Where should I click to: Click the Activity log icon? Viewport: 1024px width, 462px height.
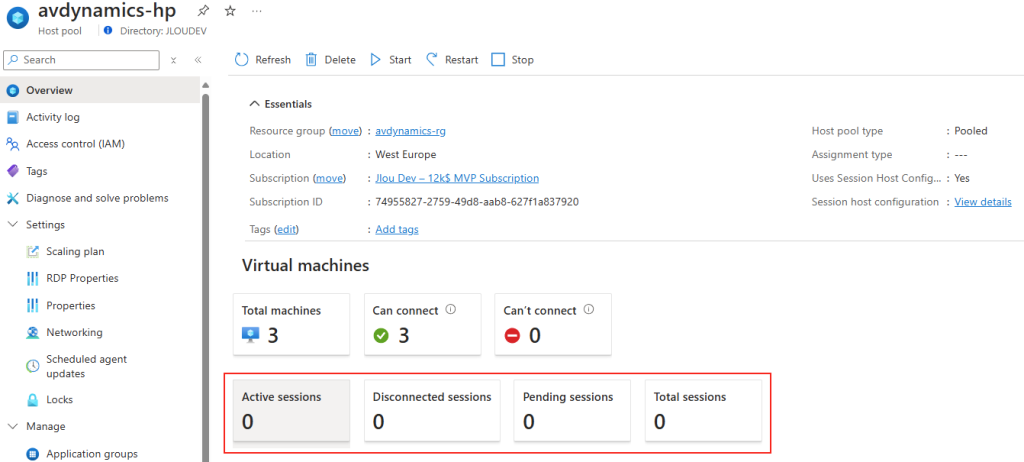13,118
